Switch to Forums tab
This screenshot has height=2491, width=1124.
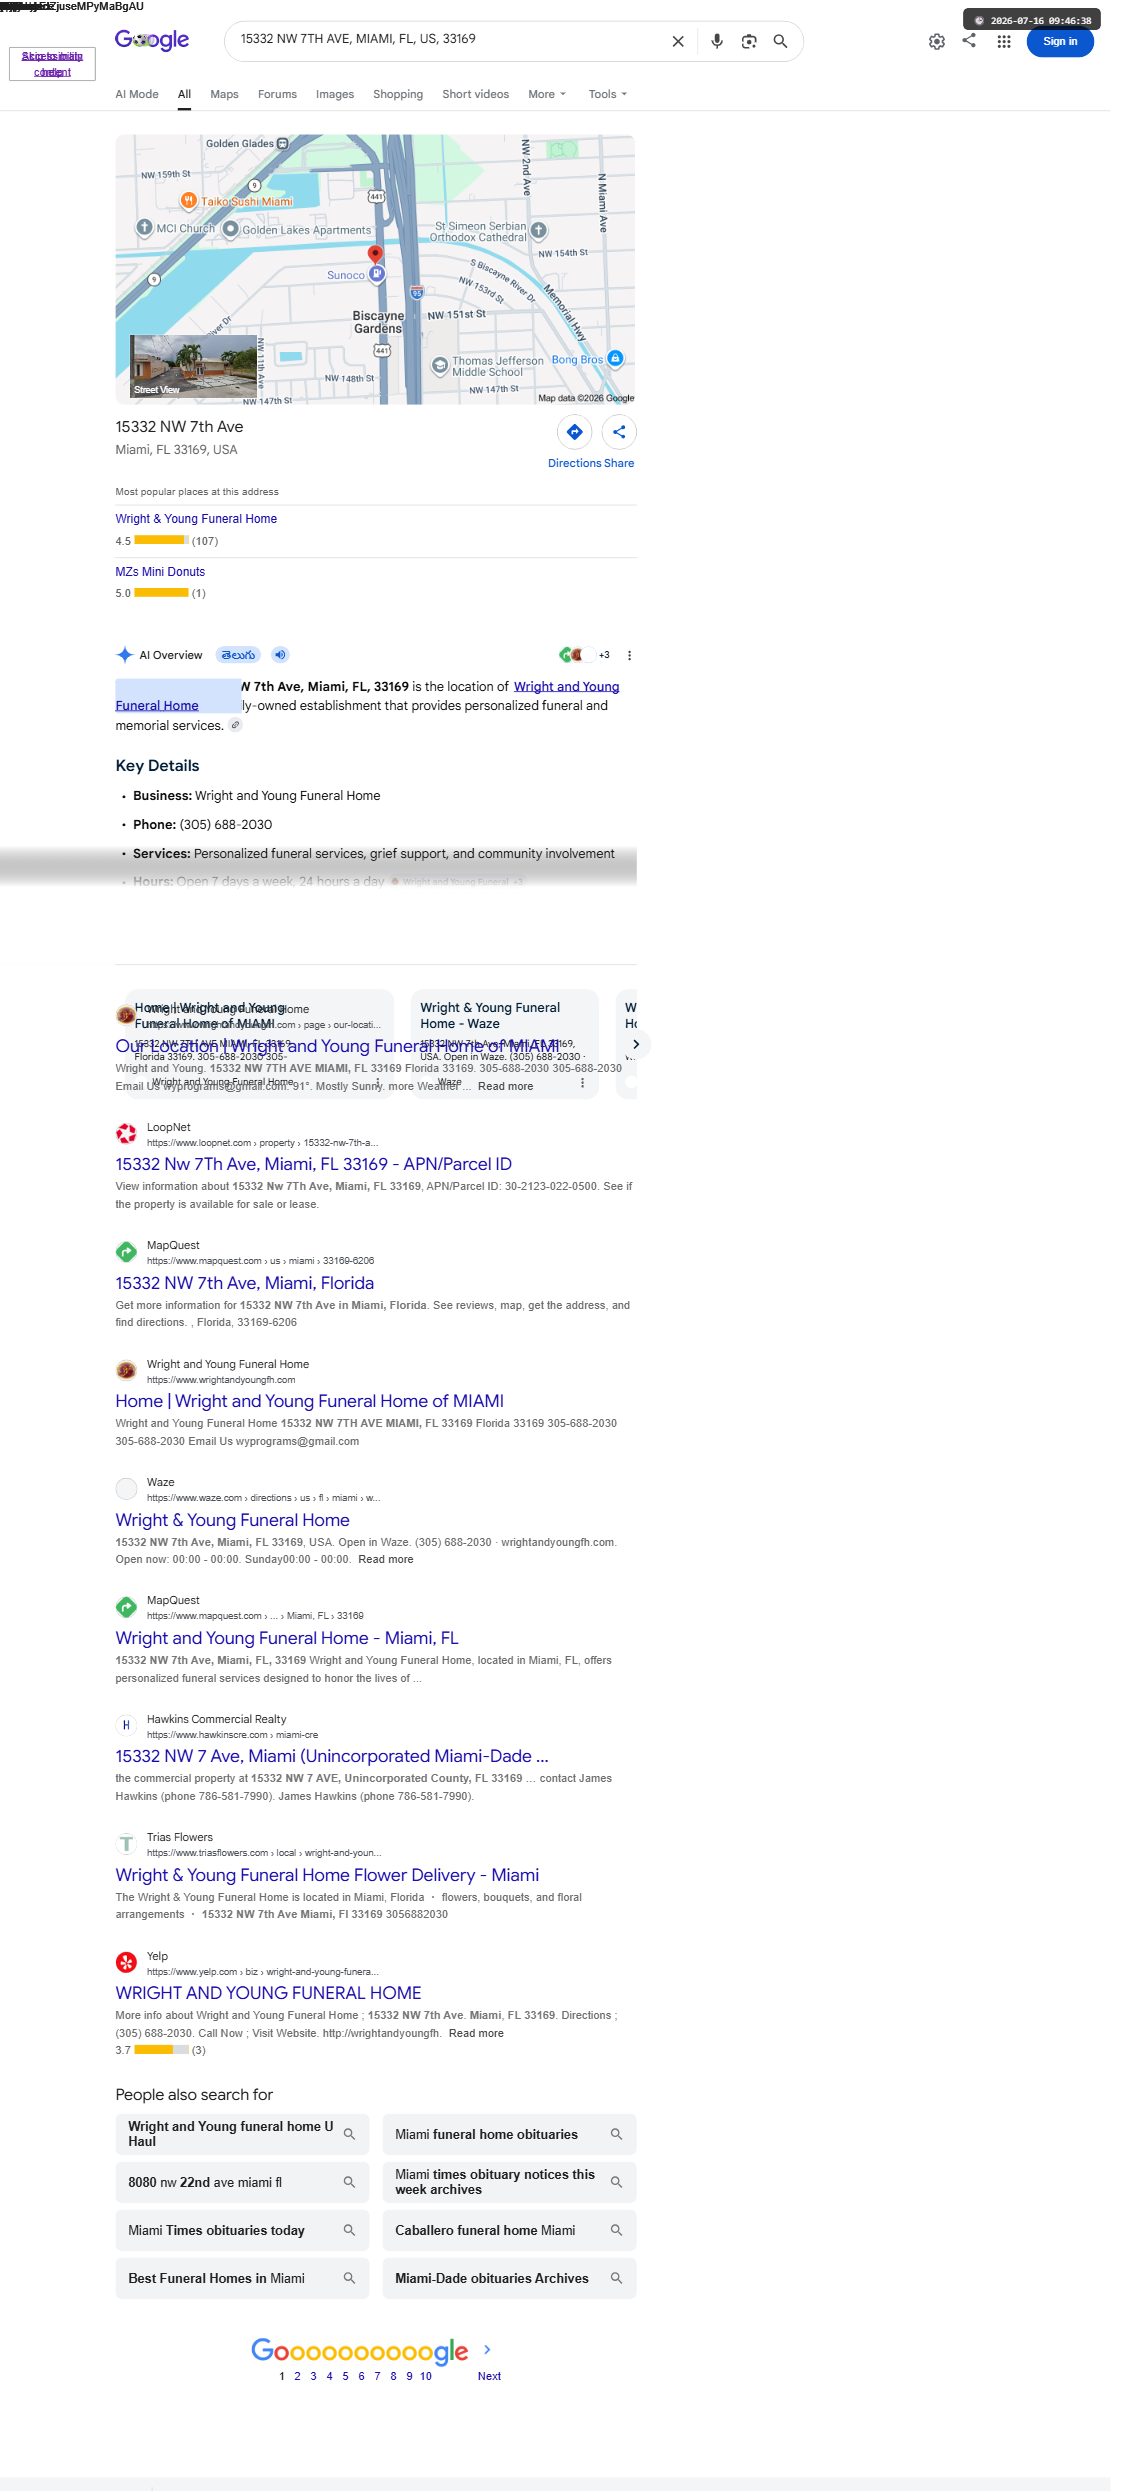pyautogui.click(x=277, y=94)
